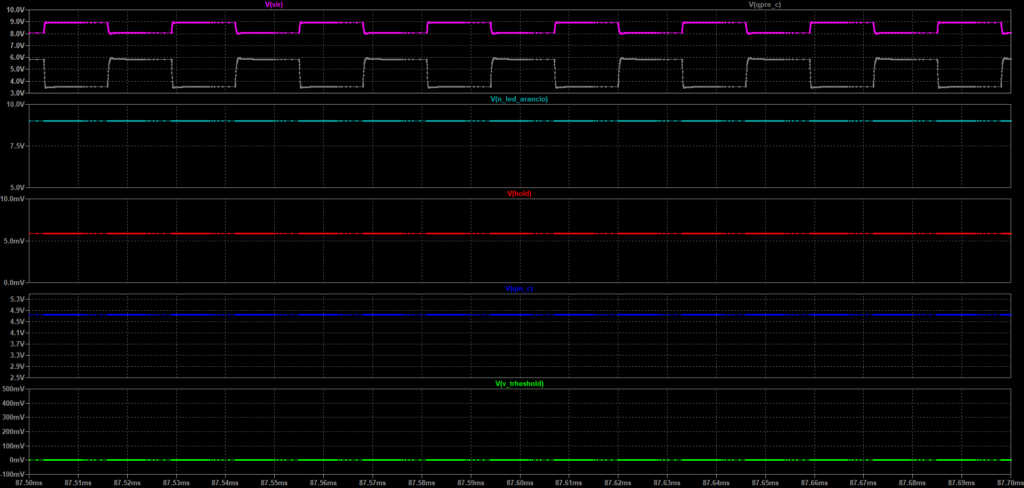Image resolution: width=1024 pixels, height=488 pixels.
Task: Click the 87.70ms time axis label
Action: [x=1010, y=483]
